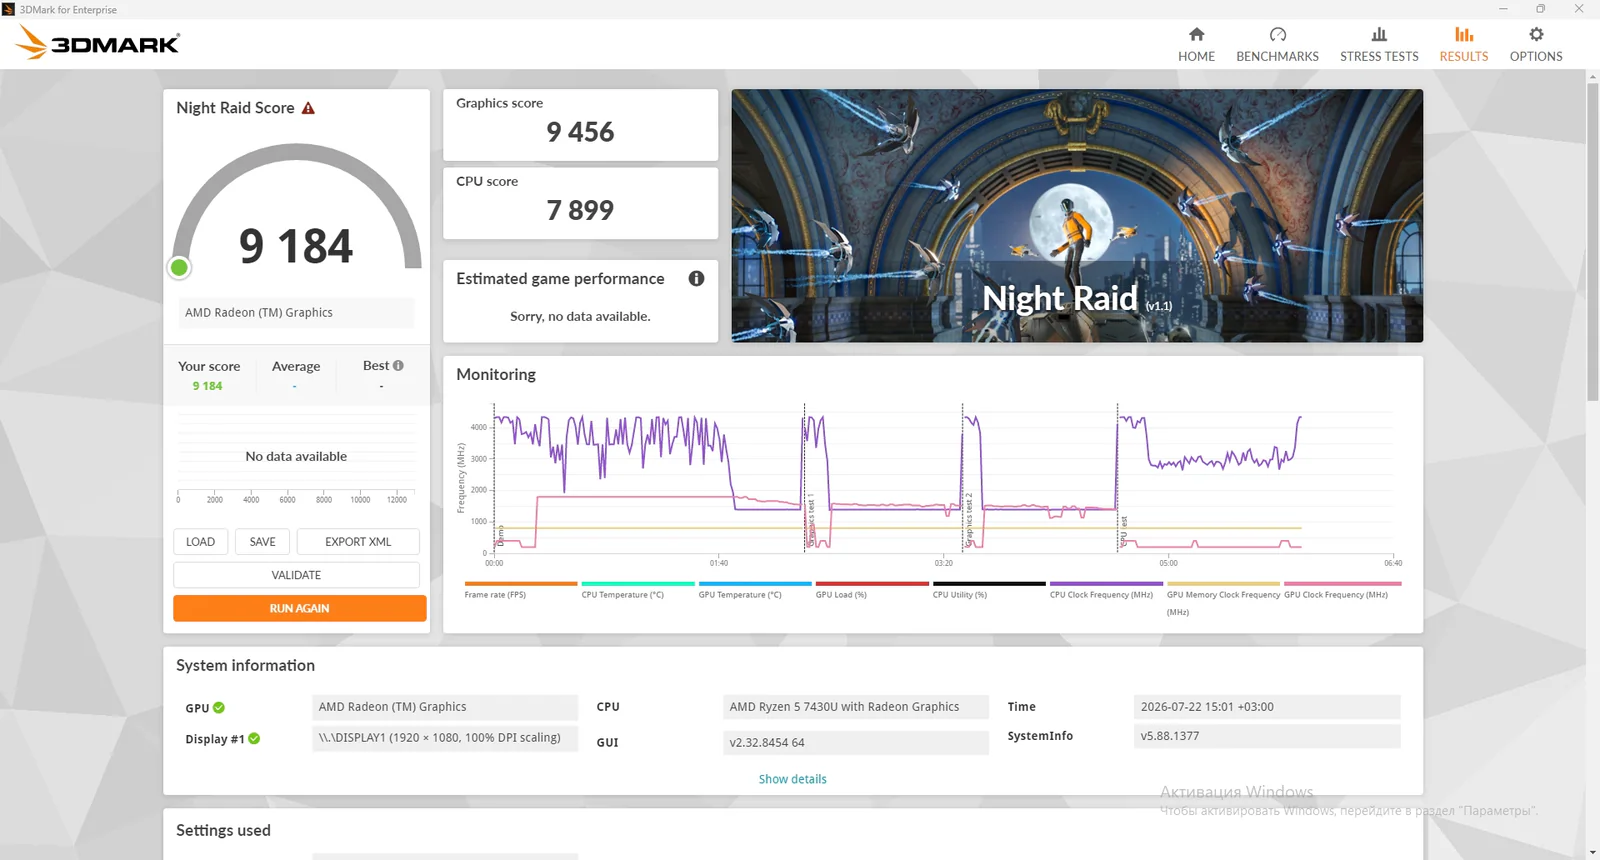Open the Stress Tests chart icon
The height and width of the screenshot is (860, 1600).
click(x=1379, y=35)
